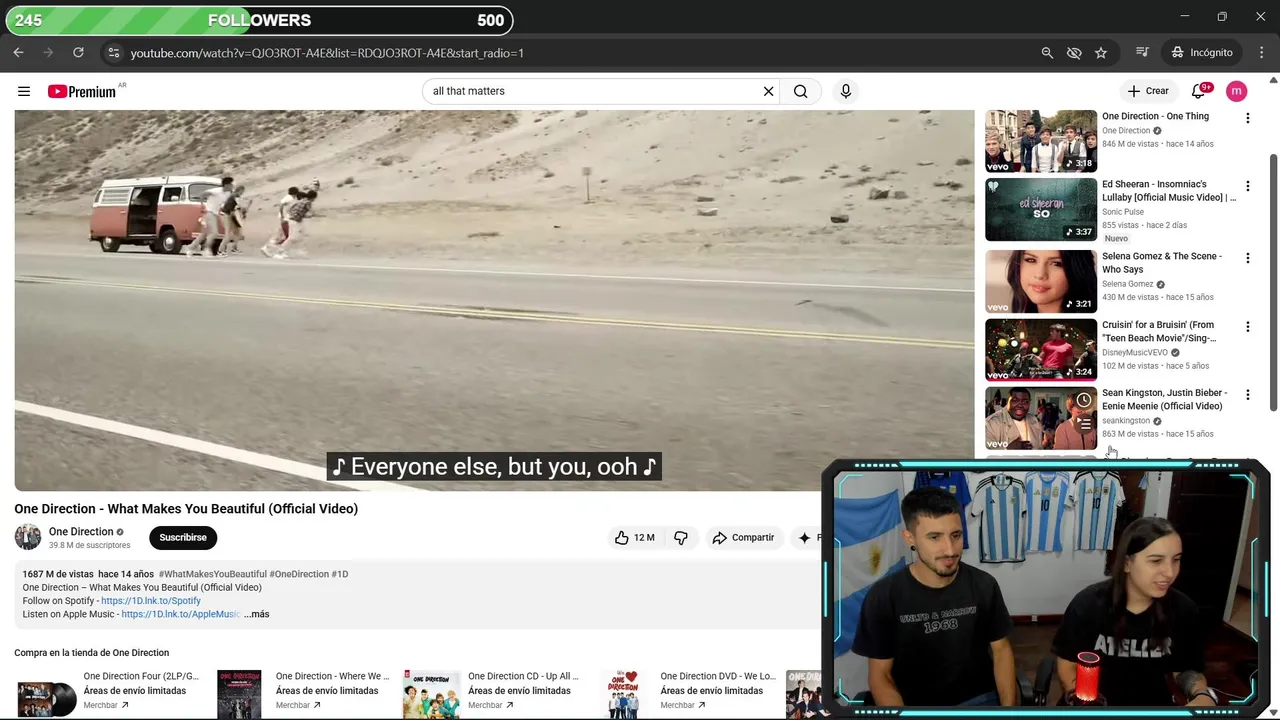This screenshot has width=1280, height=720.
Task: Open Ed Sheeran Insomniac's Lullaby thumbnail
Action: coord(1041,209)
